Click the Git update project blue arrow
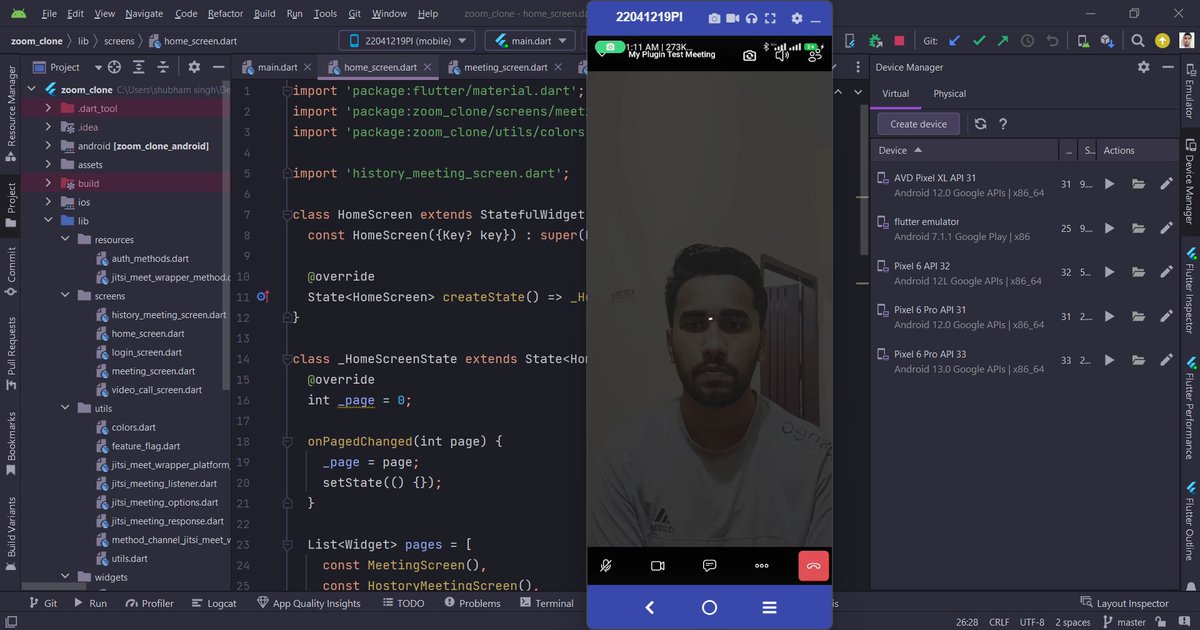The image size is (1200, 630). point(954,41)
